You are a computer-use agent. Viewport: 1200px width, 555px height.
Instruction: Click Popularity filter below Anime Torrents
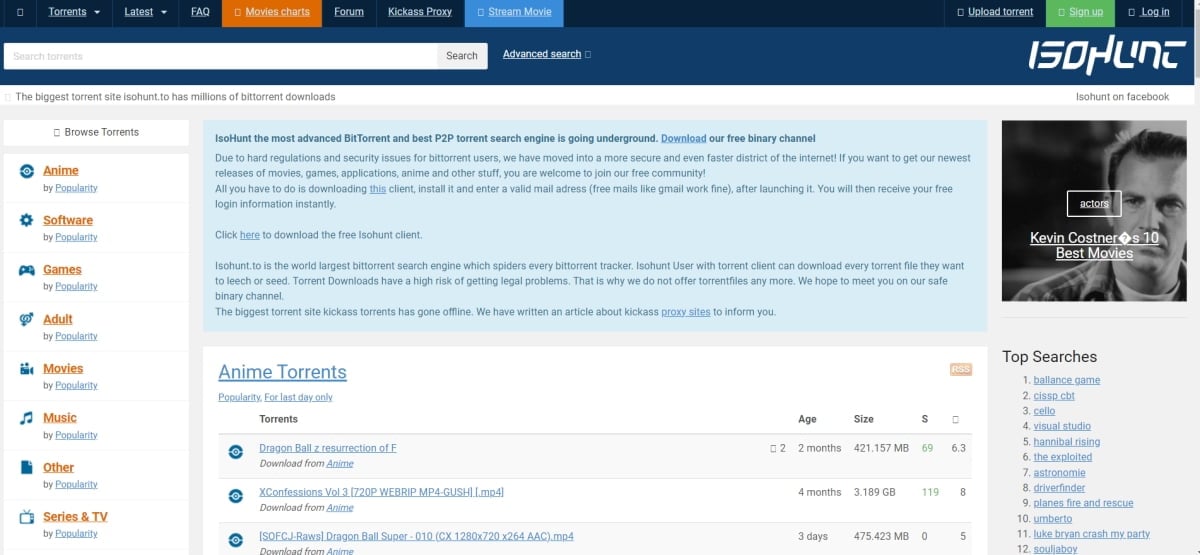pyautogui.click(x=239, y=397)
